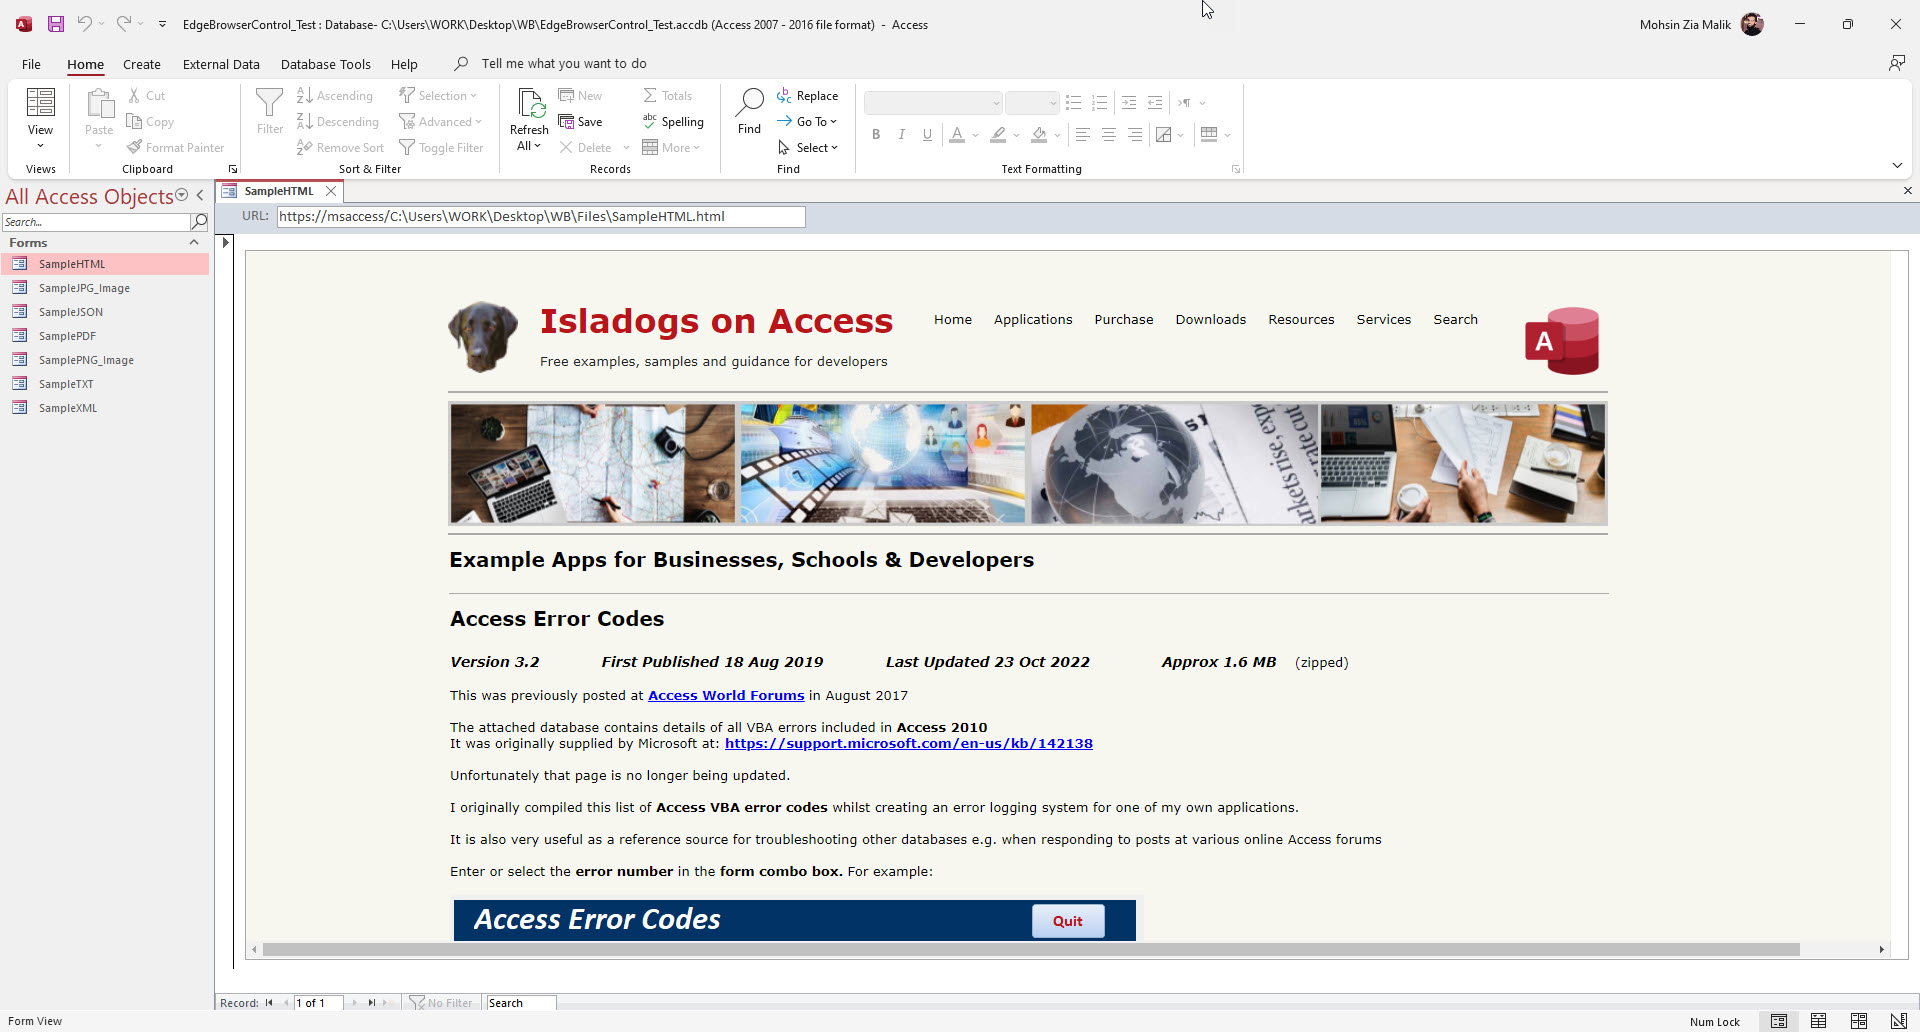Click the Microsoft Access logo on the webpage
1920x1032 pixels.
point(1561,341)
